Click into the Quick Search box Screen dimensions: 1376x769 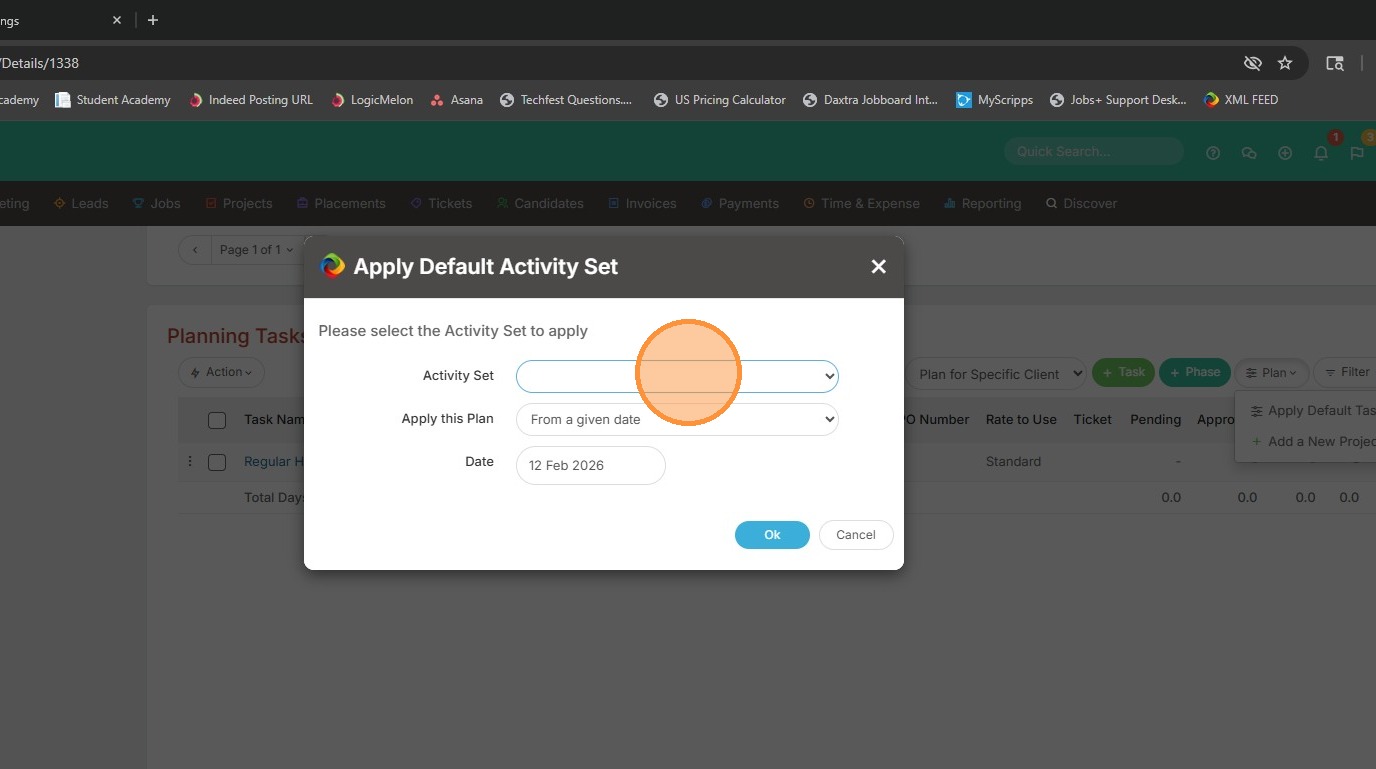[1094, 152]
